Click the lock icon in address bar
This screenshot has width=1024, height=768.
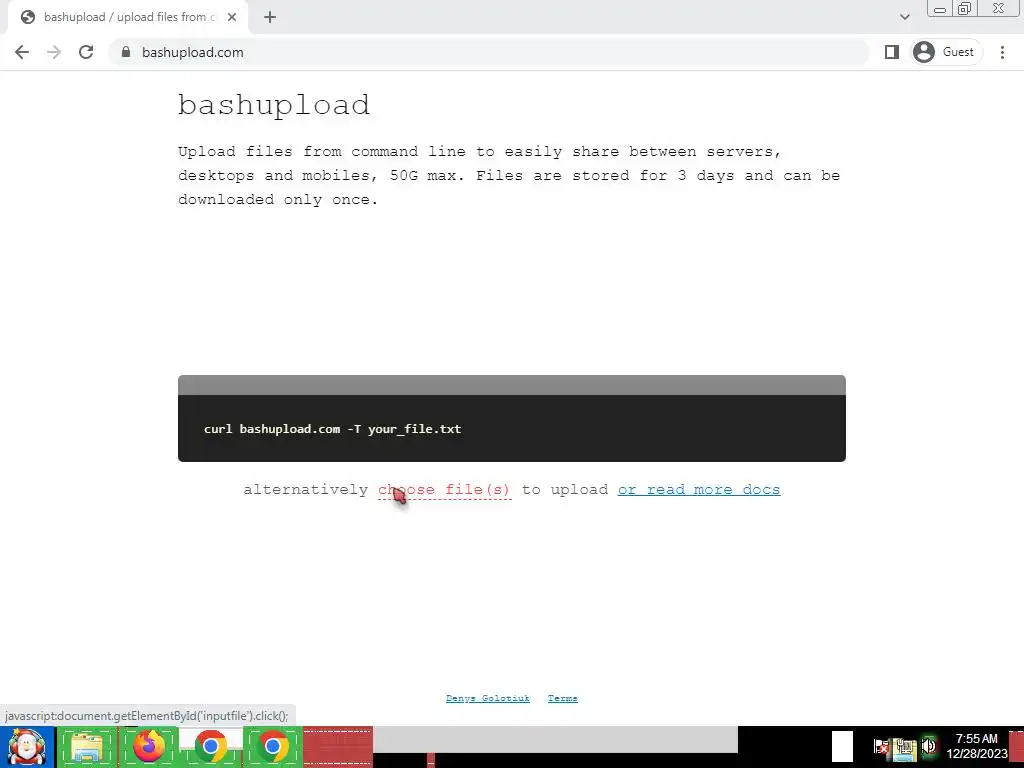pos(126,52)
